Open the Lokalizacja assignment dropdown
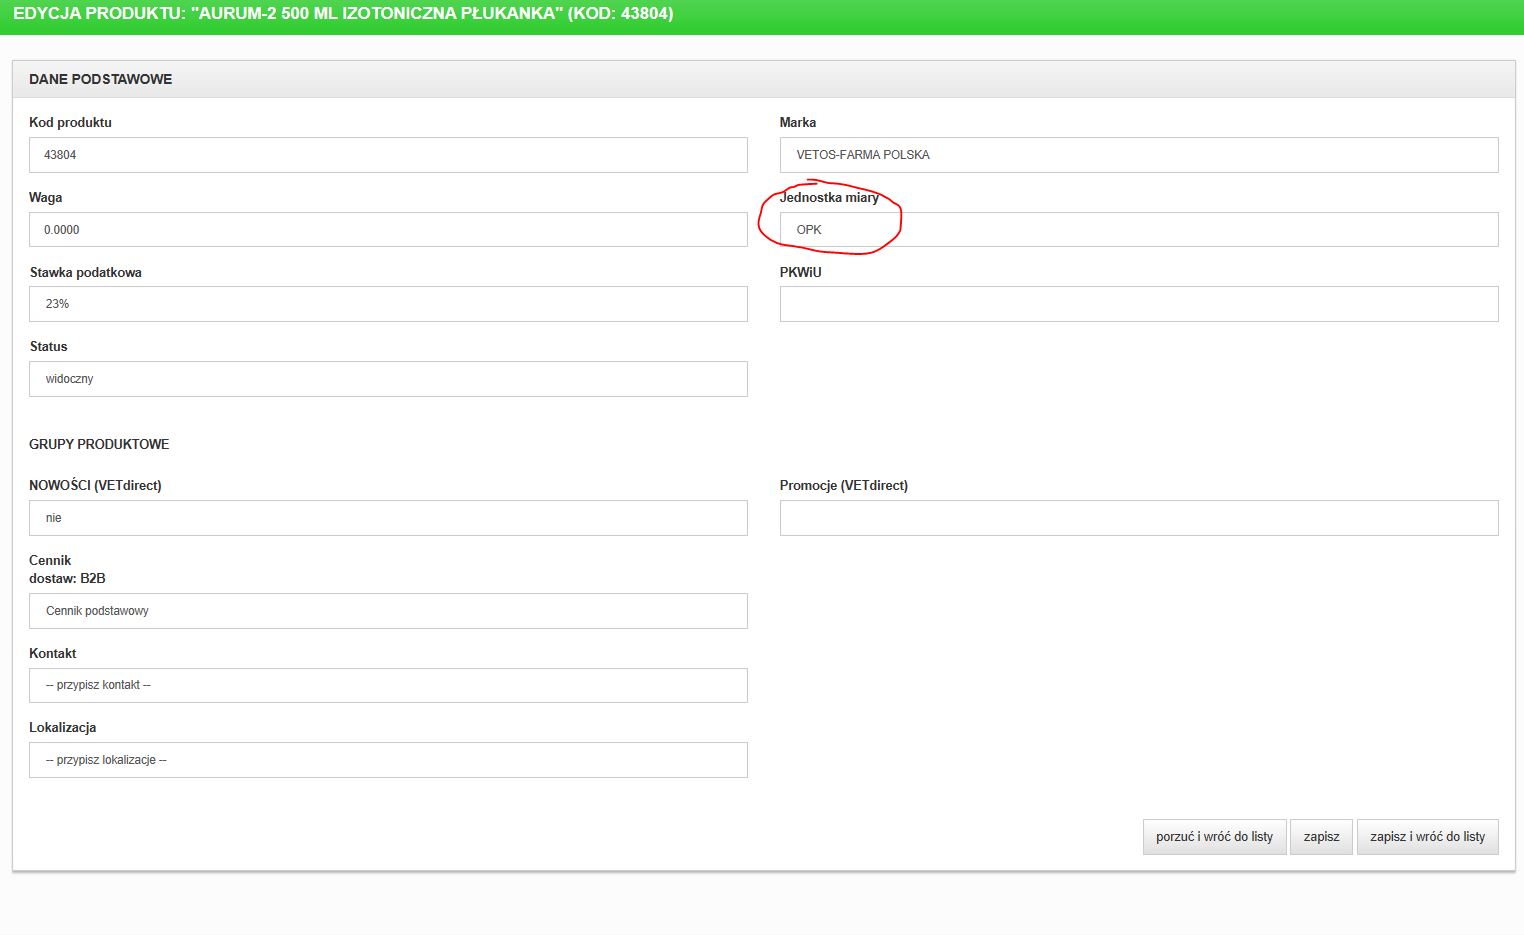The image size is (1524, 935). click(388, 760)
